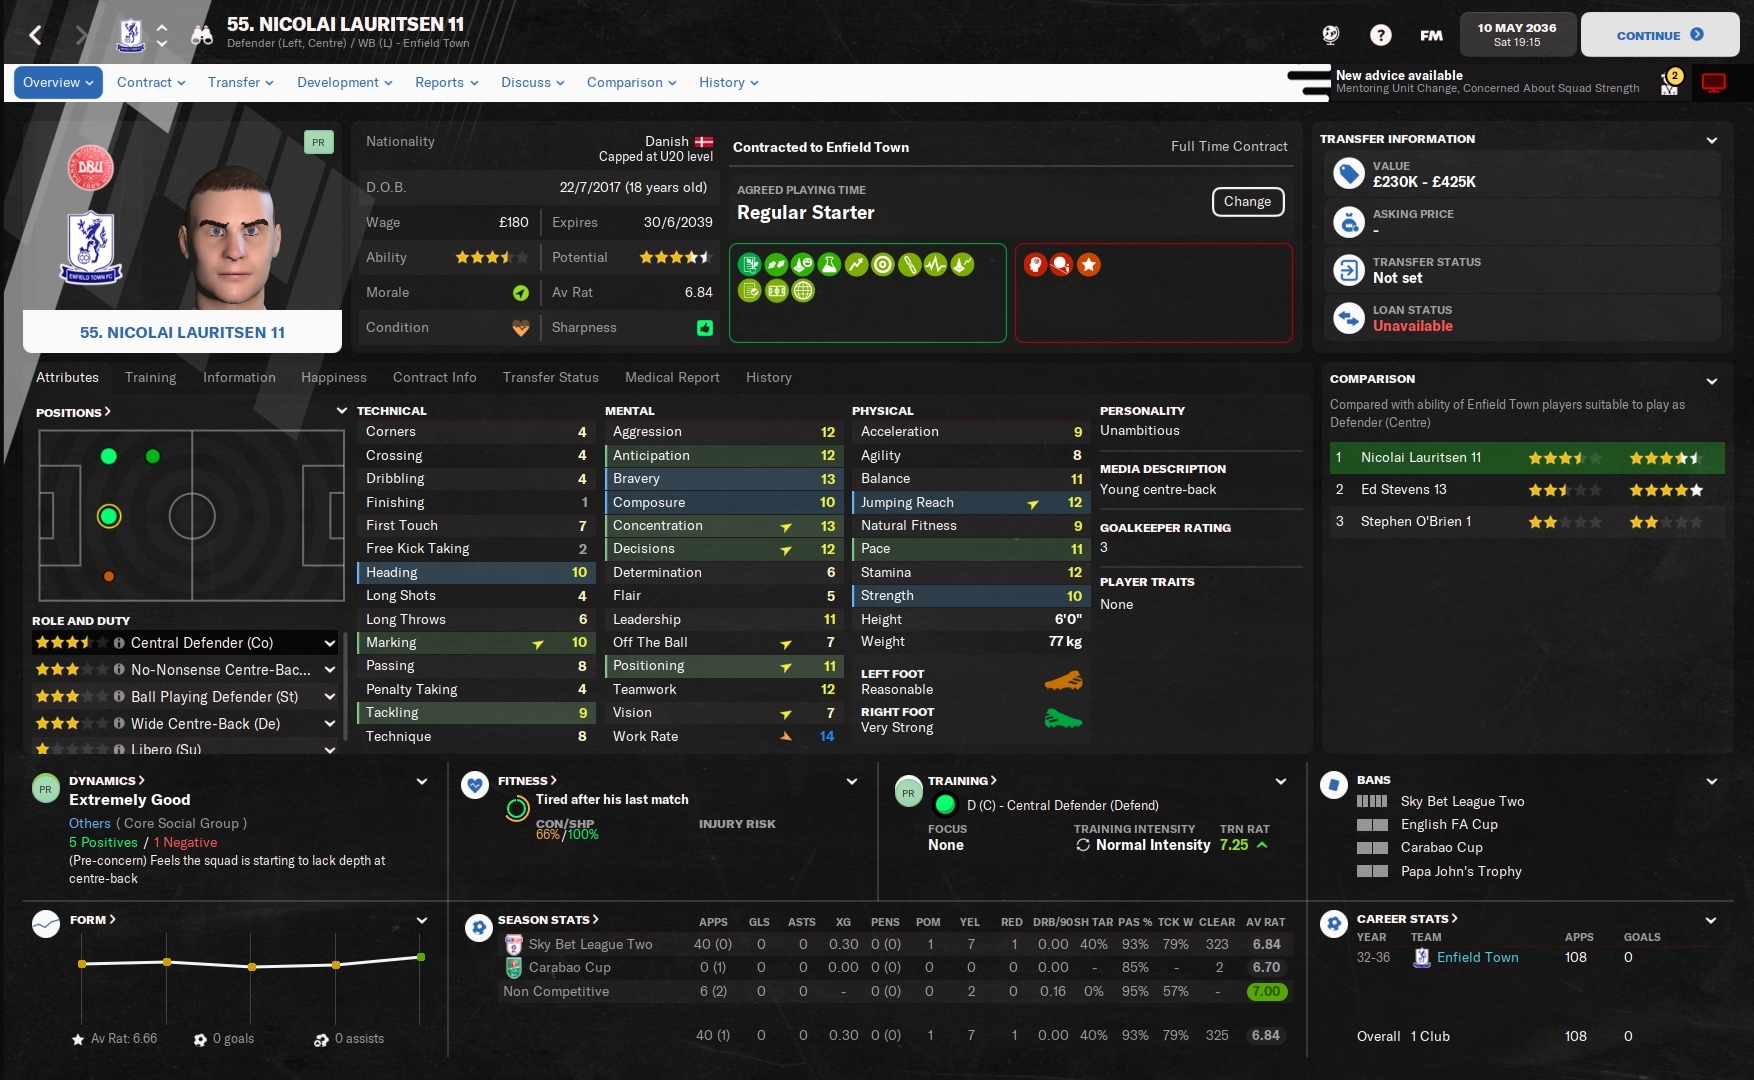Open the Positions heading link
Viewport: 1754px width, 1080px height.
[x=73, y=413]
